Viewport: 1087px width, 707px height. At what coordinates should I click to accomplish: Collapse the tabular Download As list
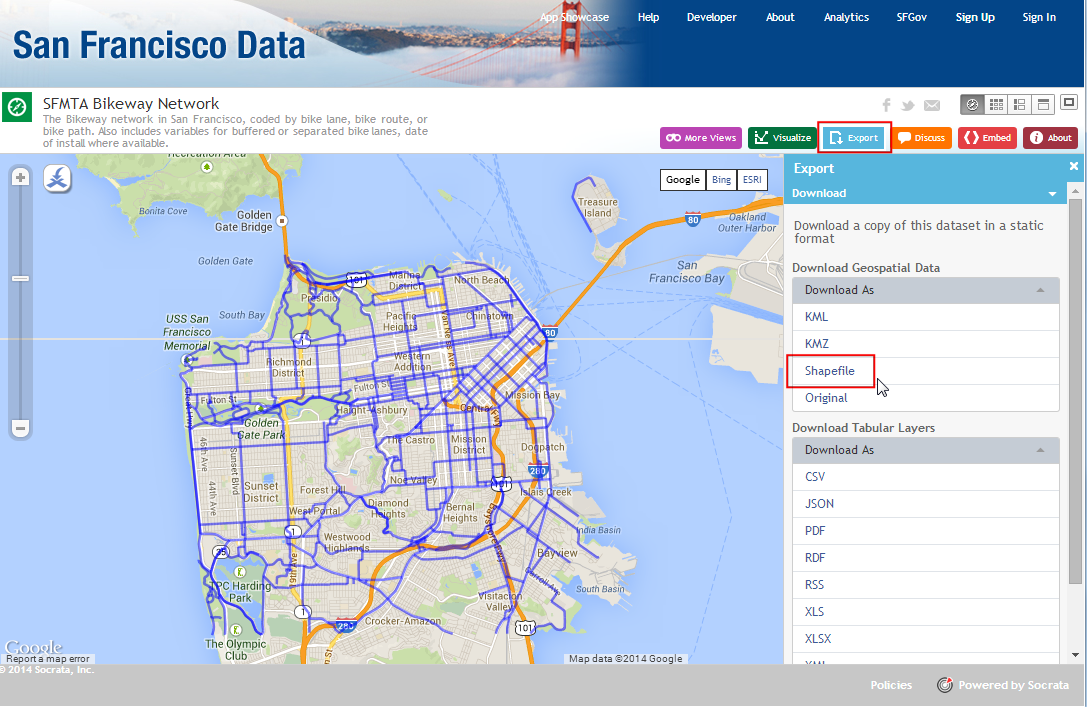pos(1040,450)
